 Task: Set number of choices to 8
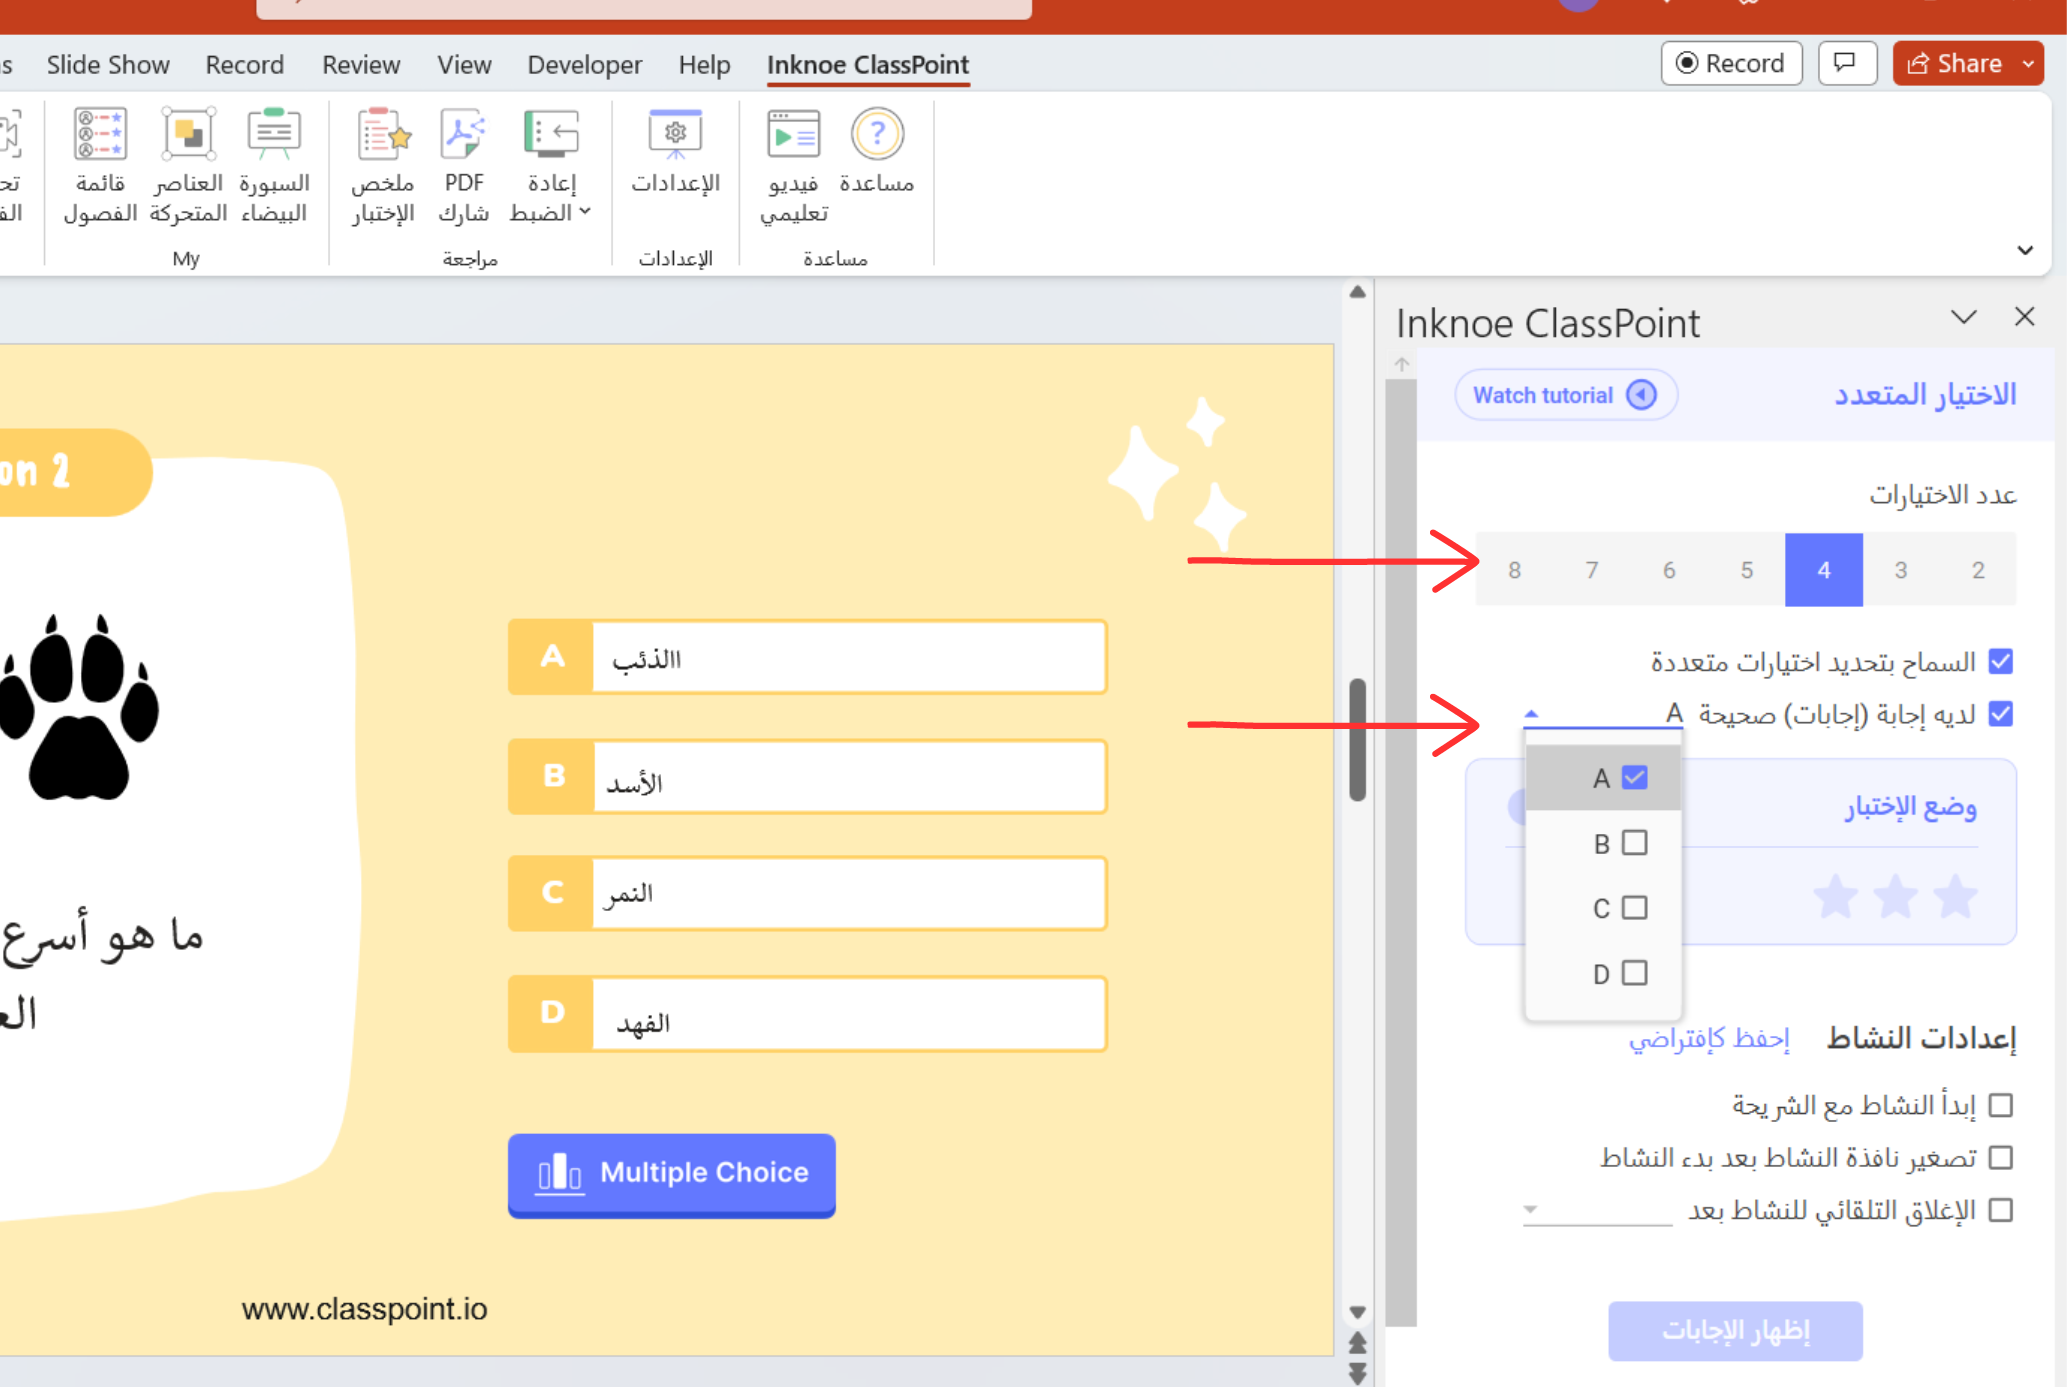(x=1515, y=570)
